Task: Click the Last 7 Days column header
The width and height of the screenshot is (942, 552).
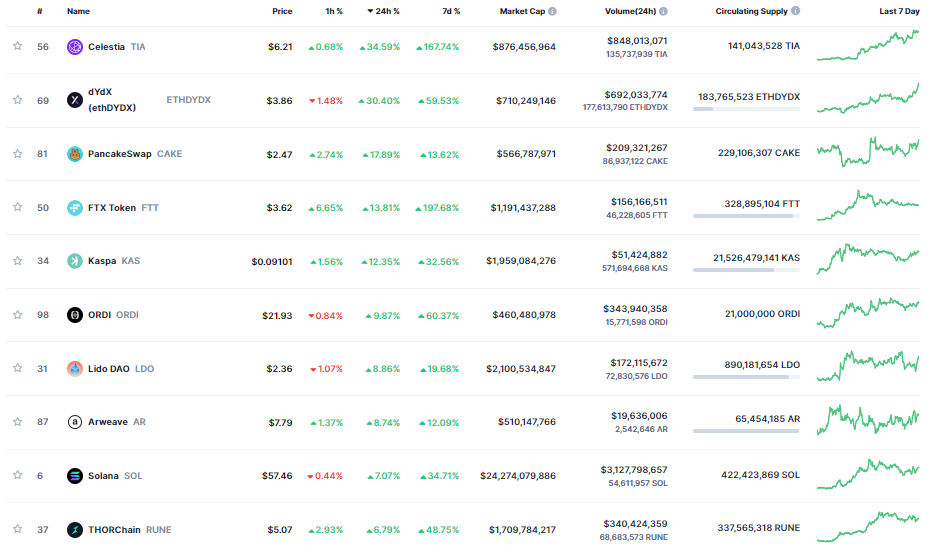Action: (x=899, y=11)
